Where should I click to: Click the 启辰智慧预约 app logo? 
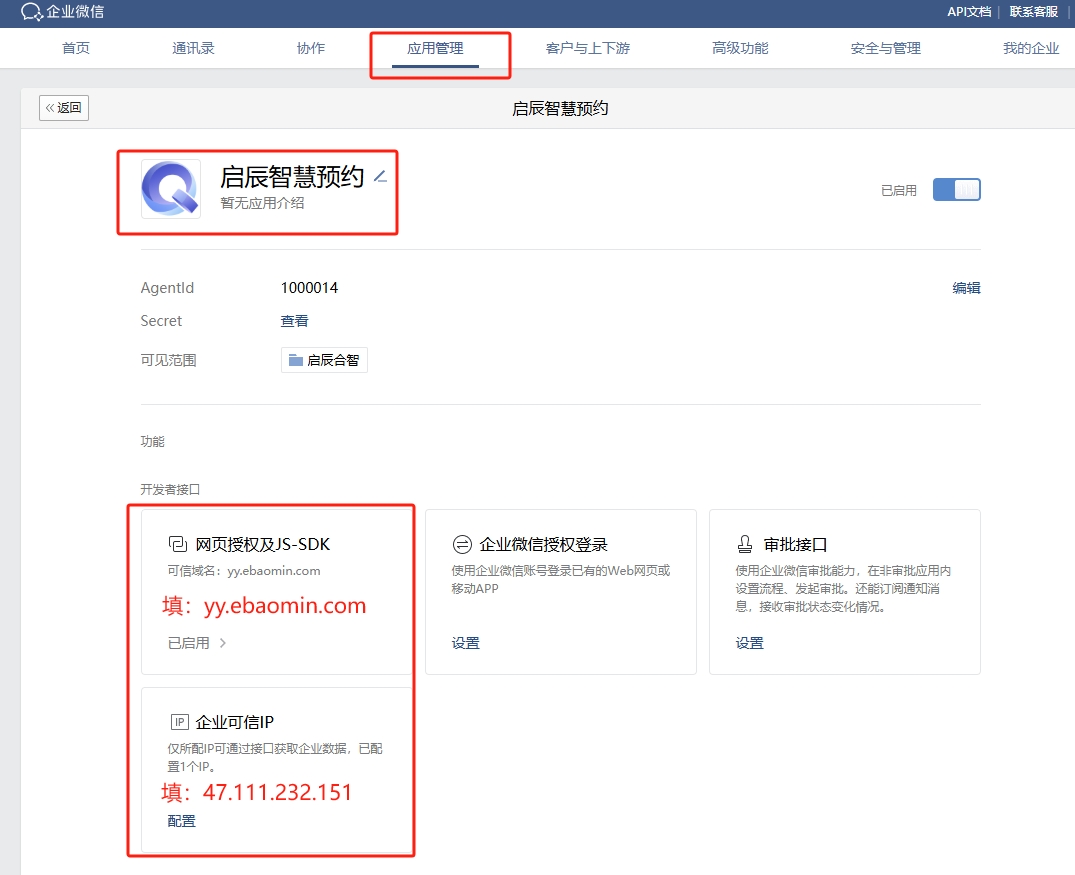click(170, 189)
